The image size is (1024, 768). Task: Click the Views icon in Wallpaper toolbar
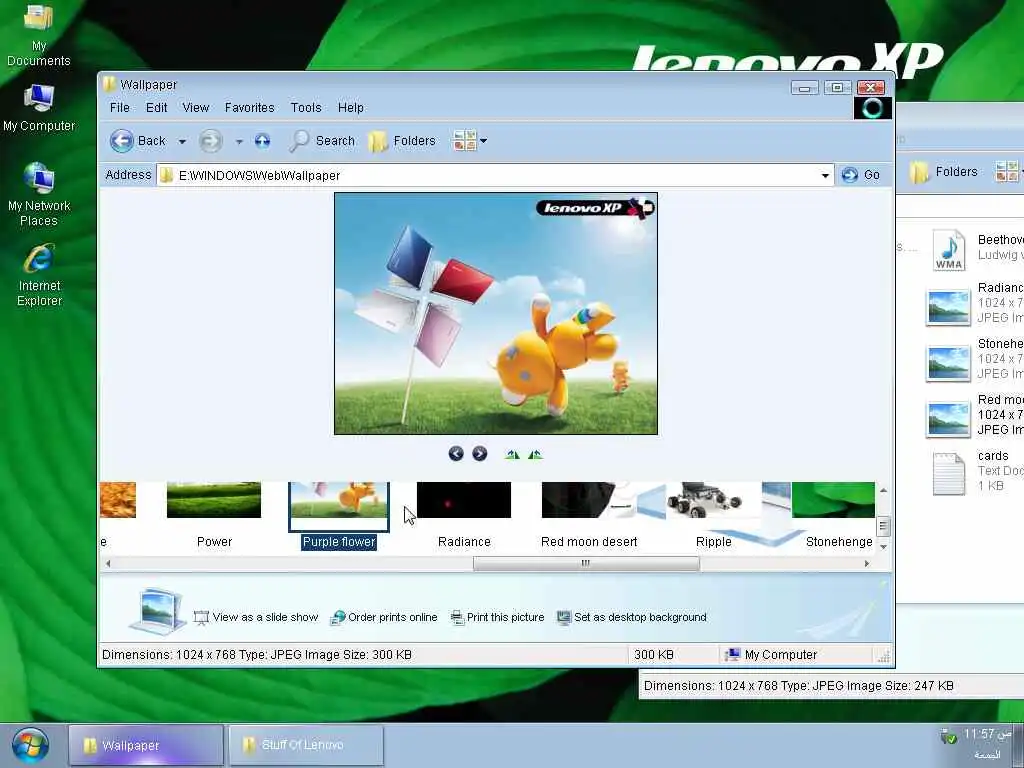pyautogui.click(x=464, y=141)
